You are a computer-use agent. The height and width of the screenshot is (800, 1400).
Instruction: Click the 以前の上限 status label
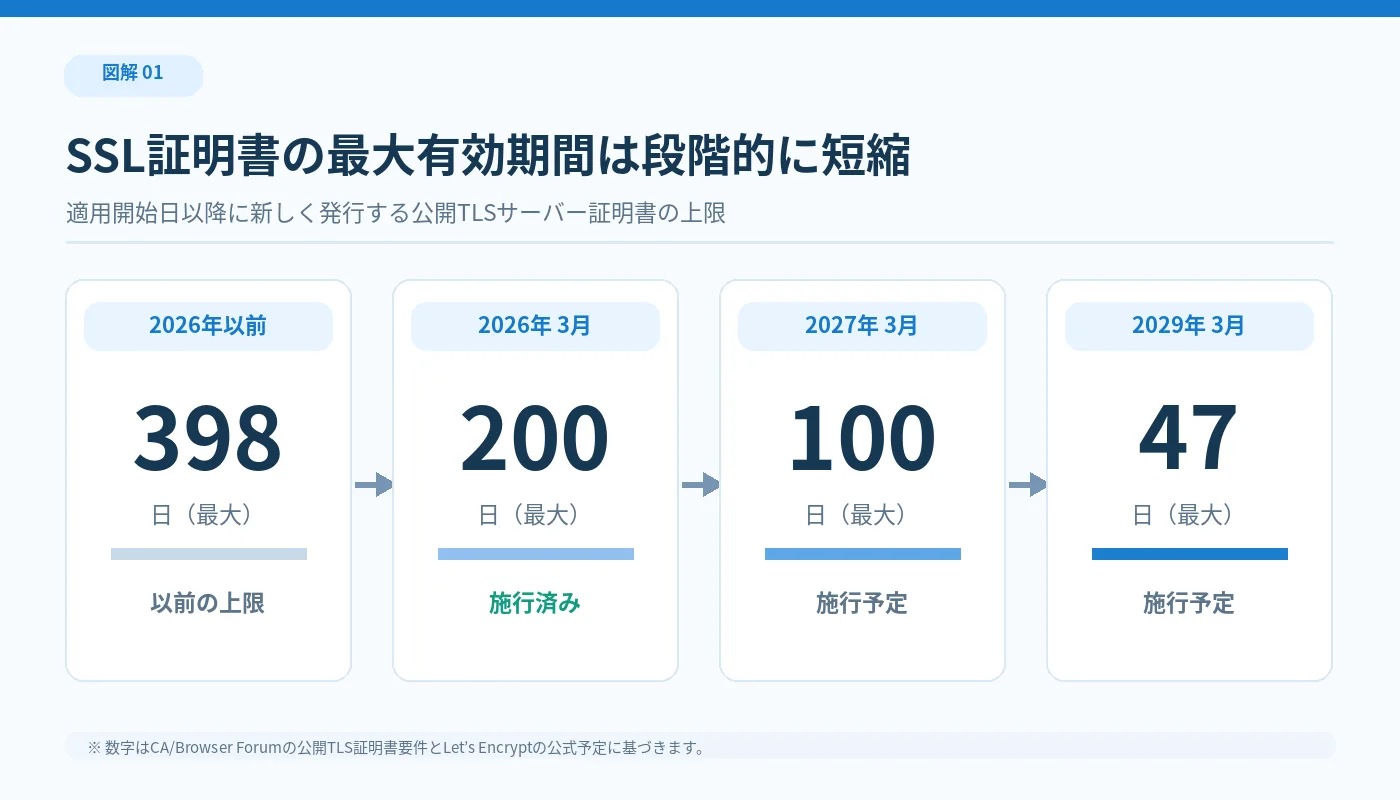208,603
